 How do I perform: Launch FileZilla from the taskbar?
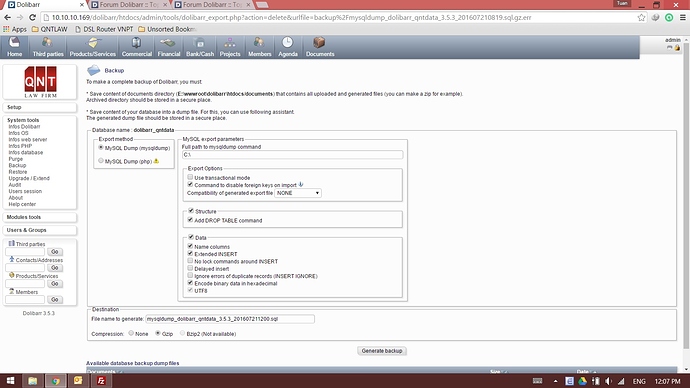click(x=101, y=381)
